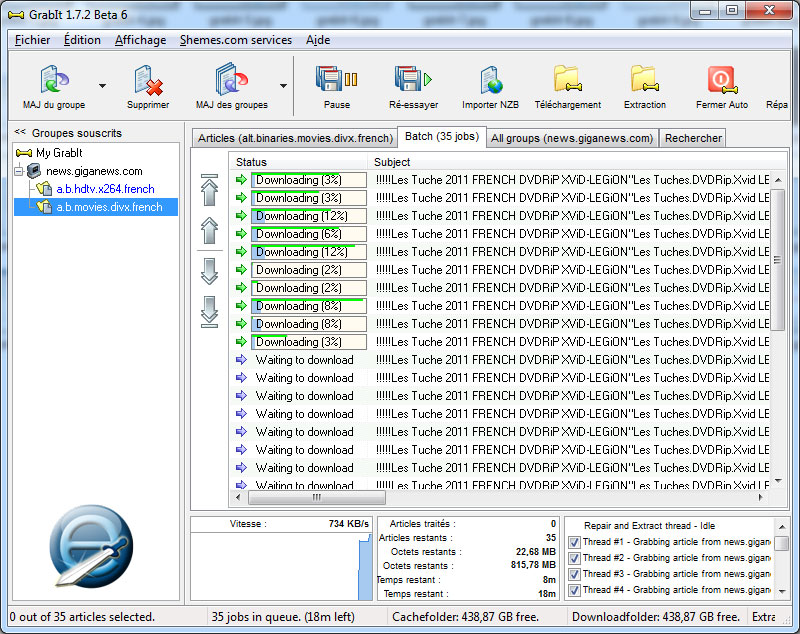This screenshot has width=800, height=634.
Task: Collapse the Groupes souscrits panel arrows
Action: click(x=20, y=132)
